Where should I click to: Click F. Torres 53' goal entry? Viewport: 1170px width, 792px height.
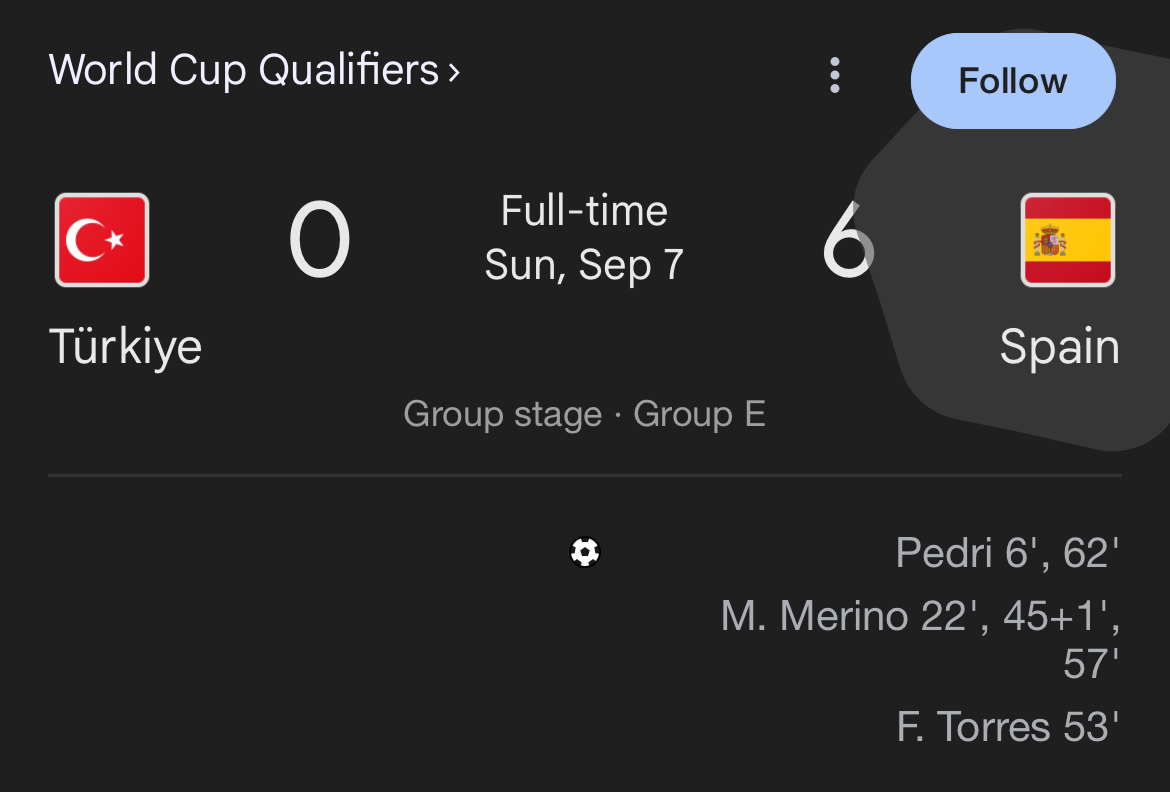1008,726
